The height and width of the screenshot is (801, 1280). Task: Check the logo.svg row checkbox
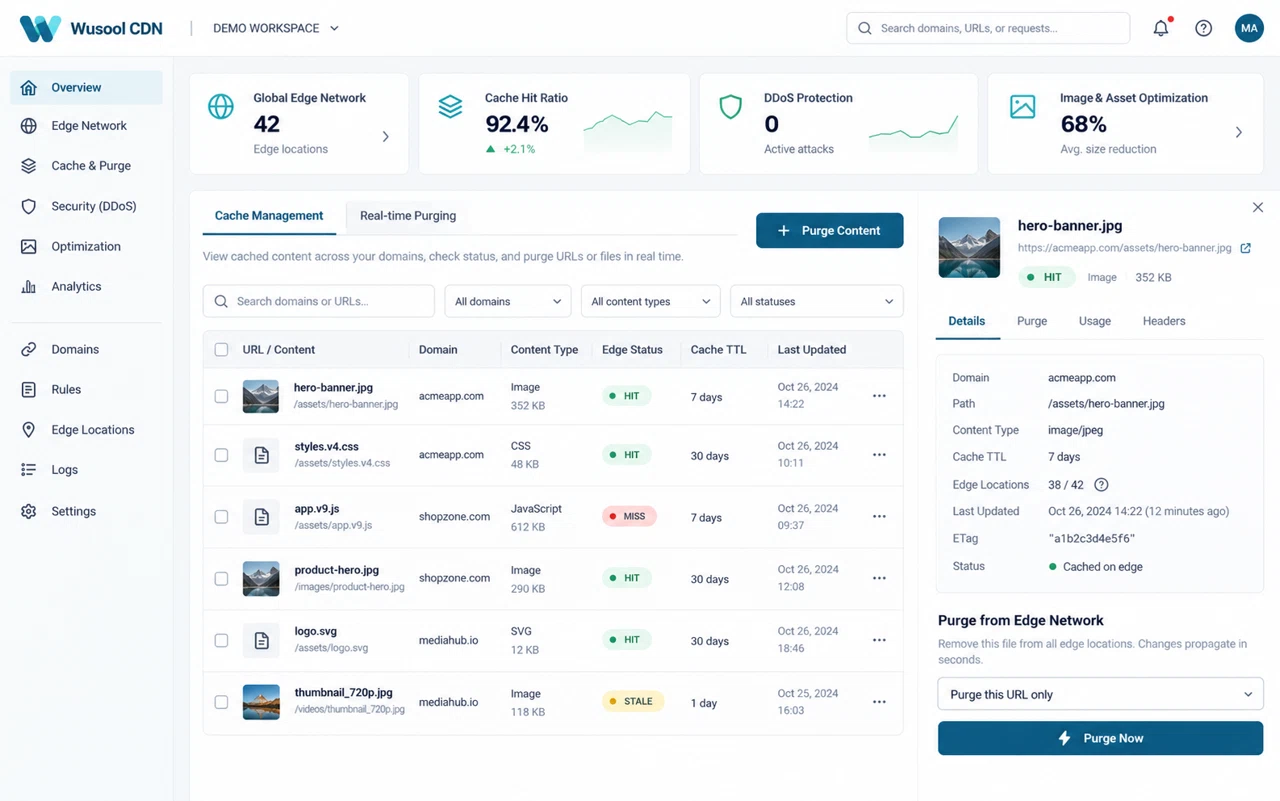pos(221,640)
